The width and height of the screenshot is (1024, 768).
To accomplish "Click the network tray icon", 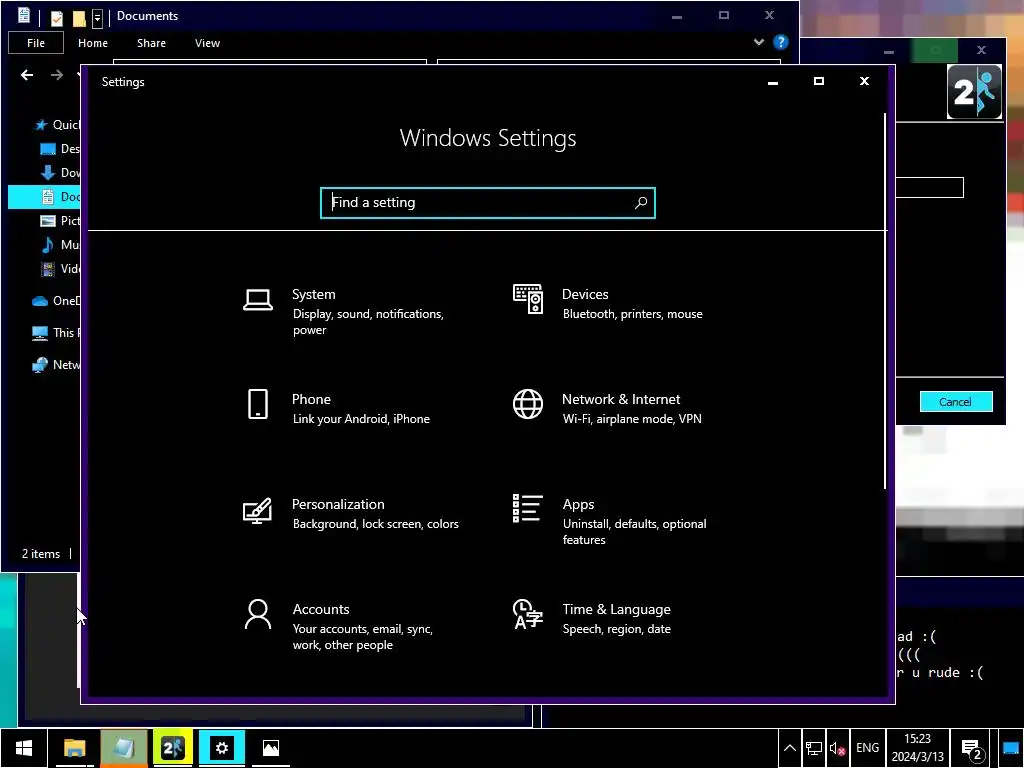I will [814, 748].
